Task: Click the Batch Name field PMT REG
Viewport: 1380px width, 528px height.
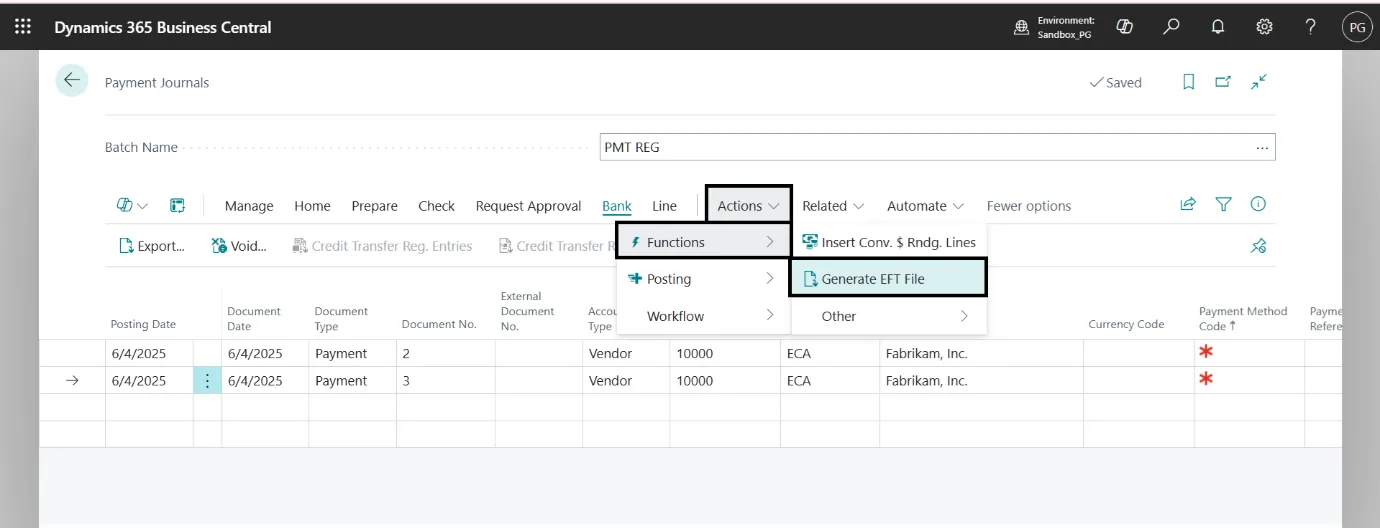Action: coord(925,147)
